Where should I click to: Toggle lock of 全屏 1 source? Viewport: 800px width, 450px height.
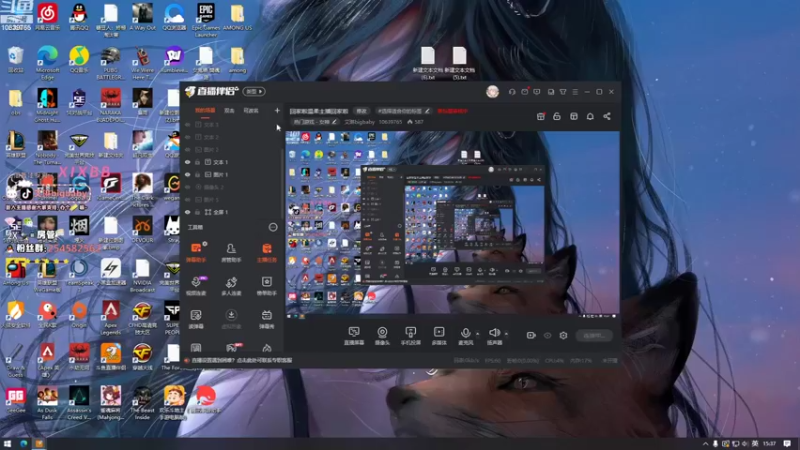(197, 212)
